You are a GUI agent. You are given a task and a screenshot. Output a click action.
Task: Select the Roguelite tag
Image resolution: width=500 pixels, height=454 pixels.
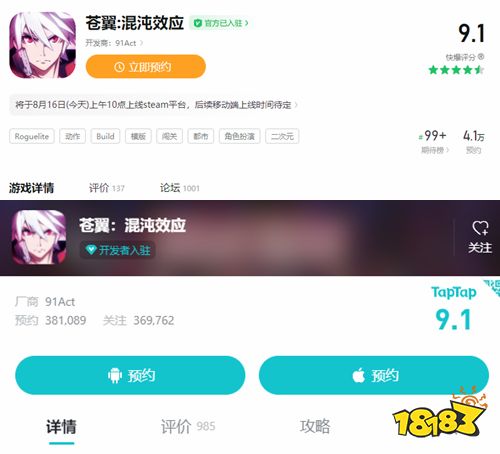pos(32,136)
